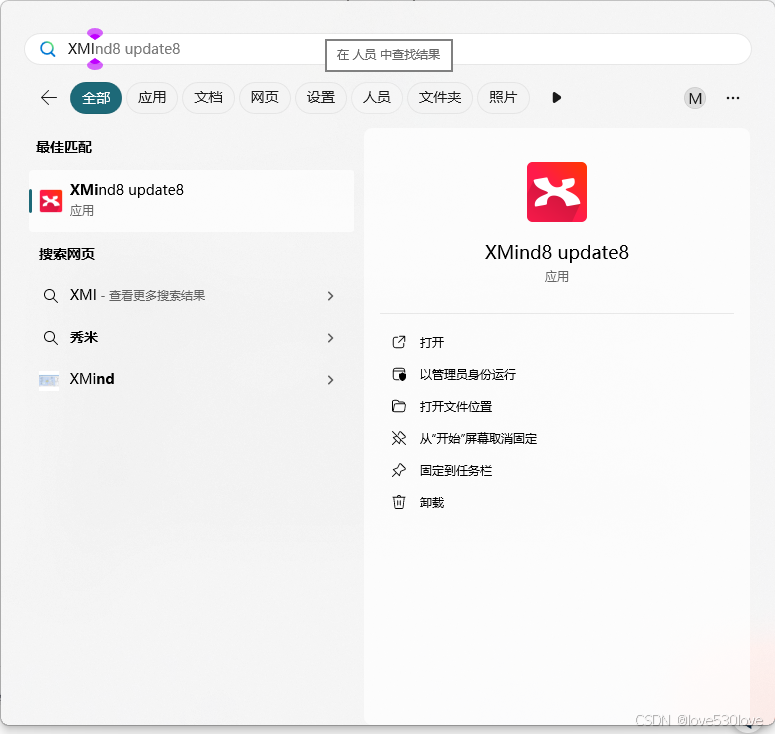Viewport: 775px width, 734px height.
Task: Select the 网页 filter tab
Action: (x=264, y=98)
